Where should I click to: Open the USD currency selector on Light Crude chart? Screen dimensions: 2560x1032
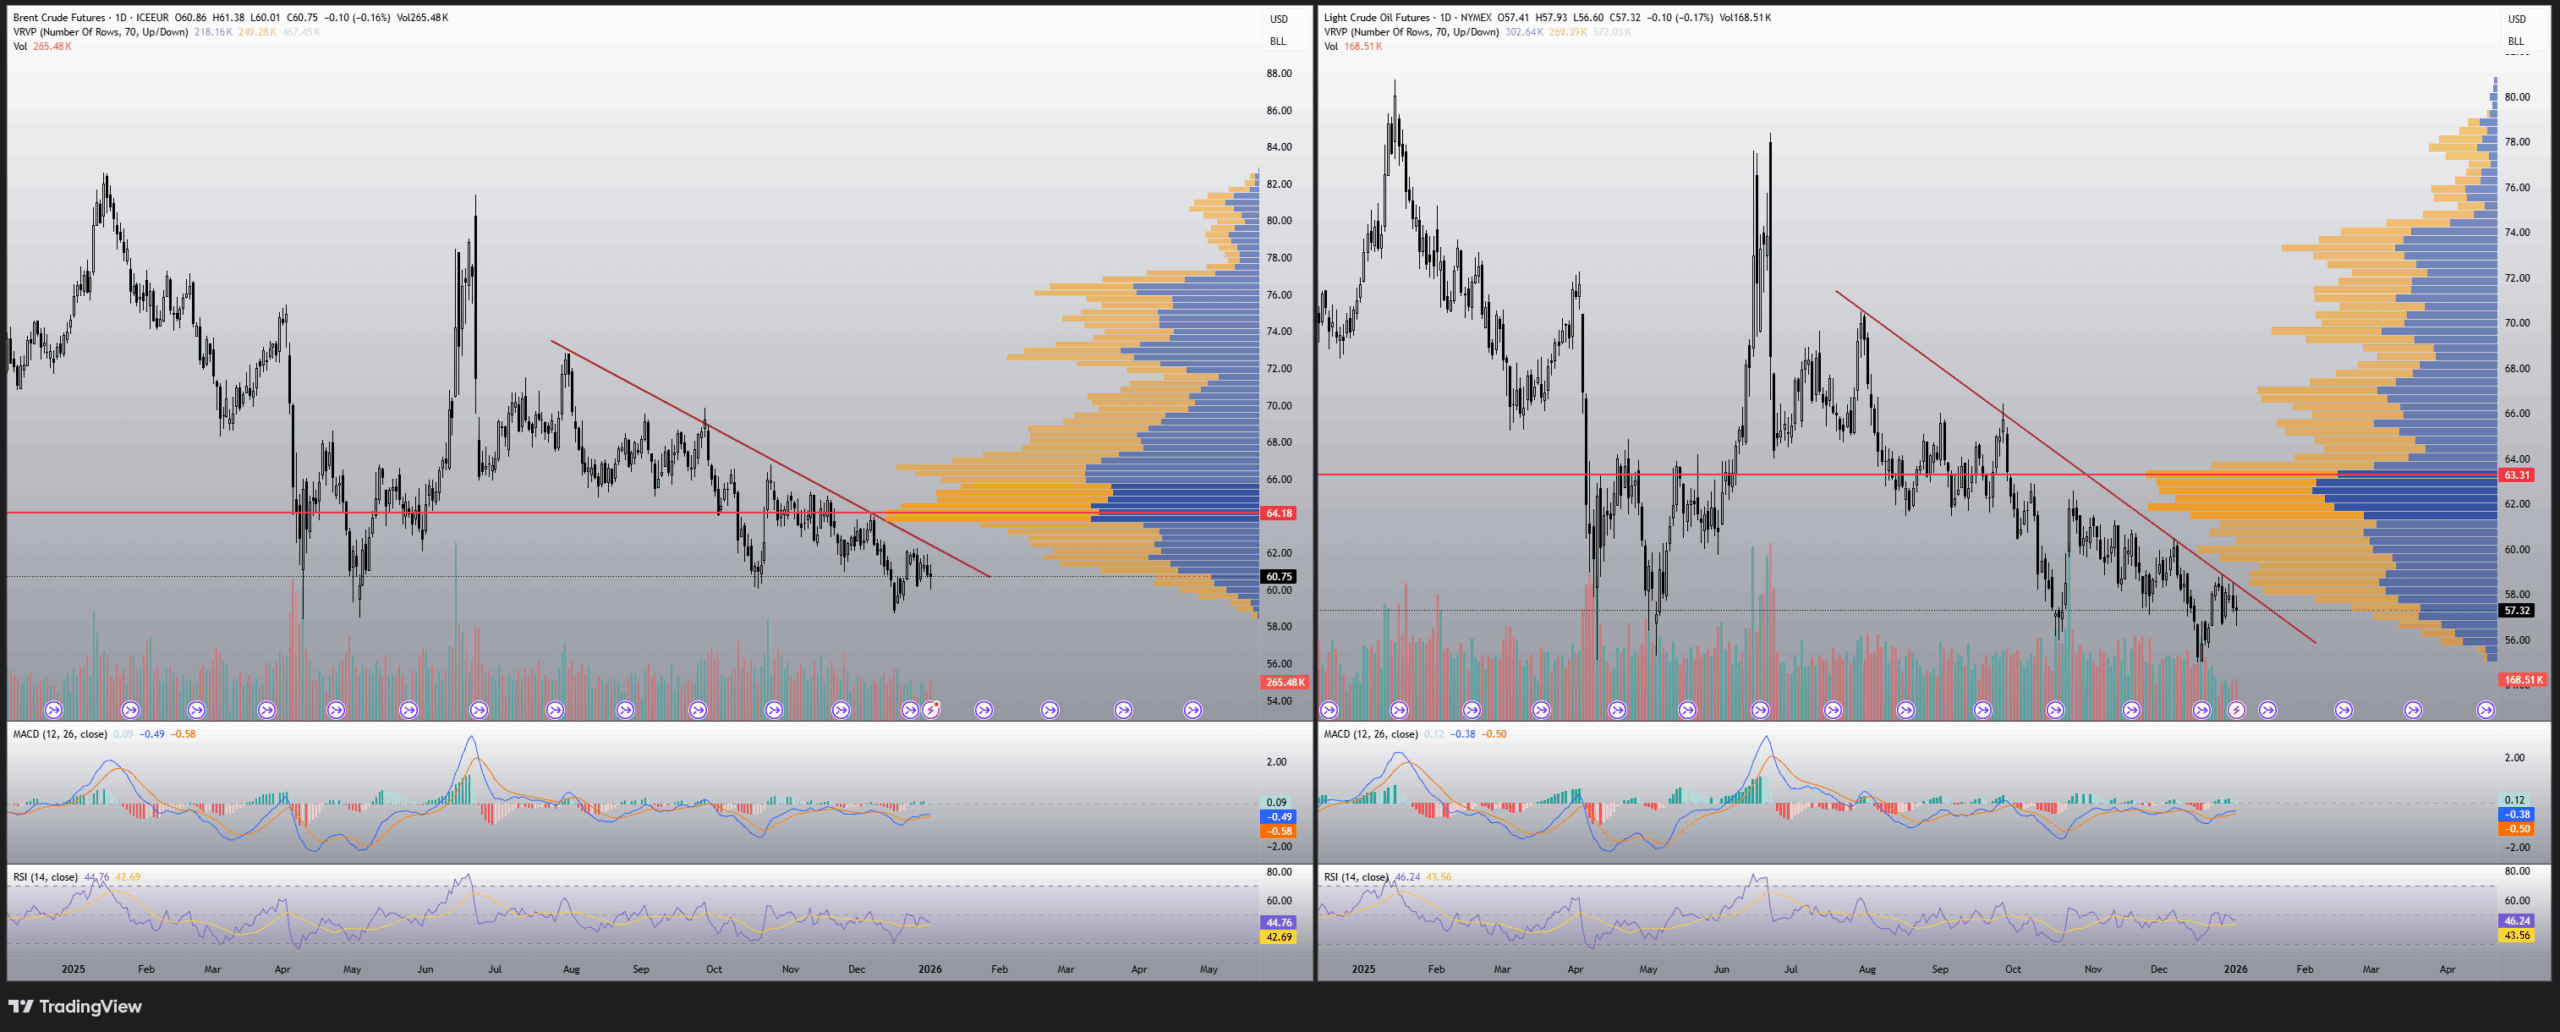(x=2516, y=19)
